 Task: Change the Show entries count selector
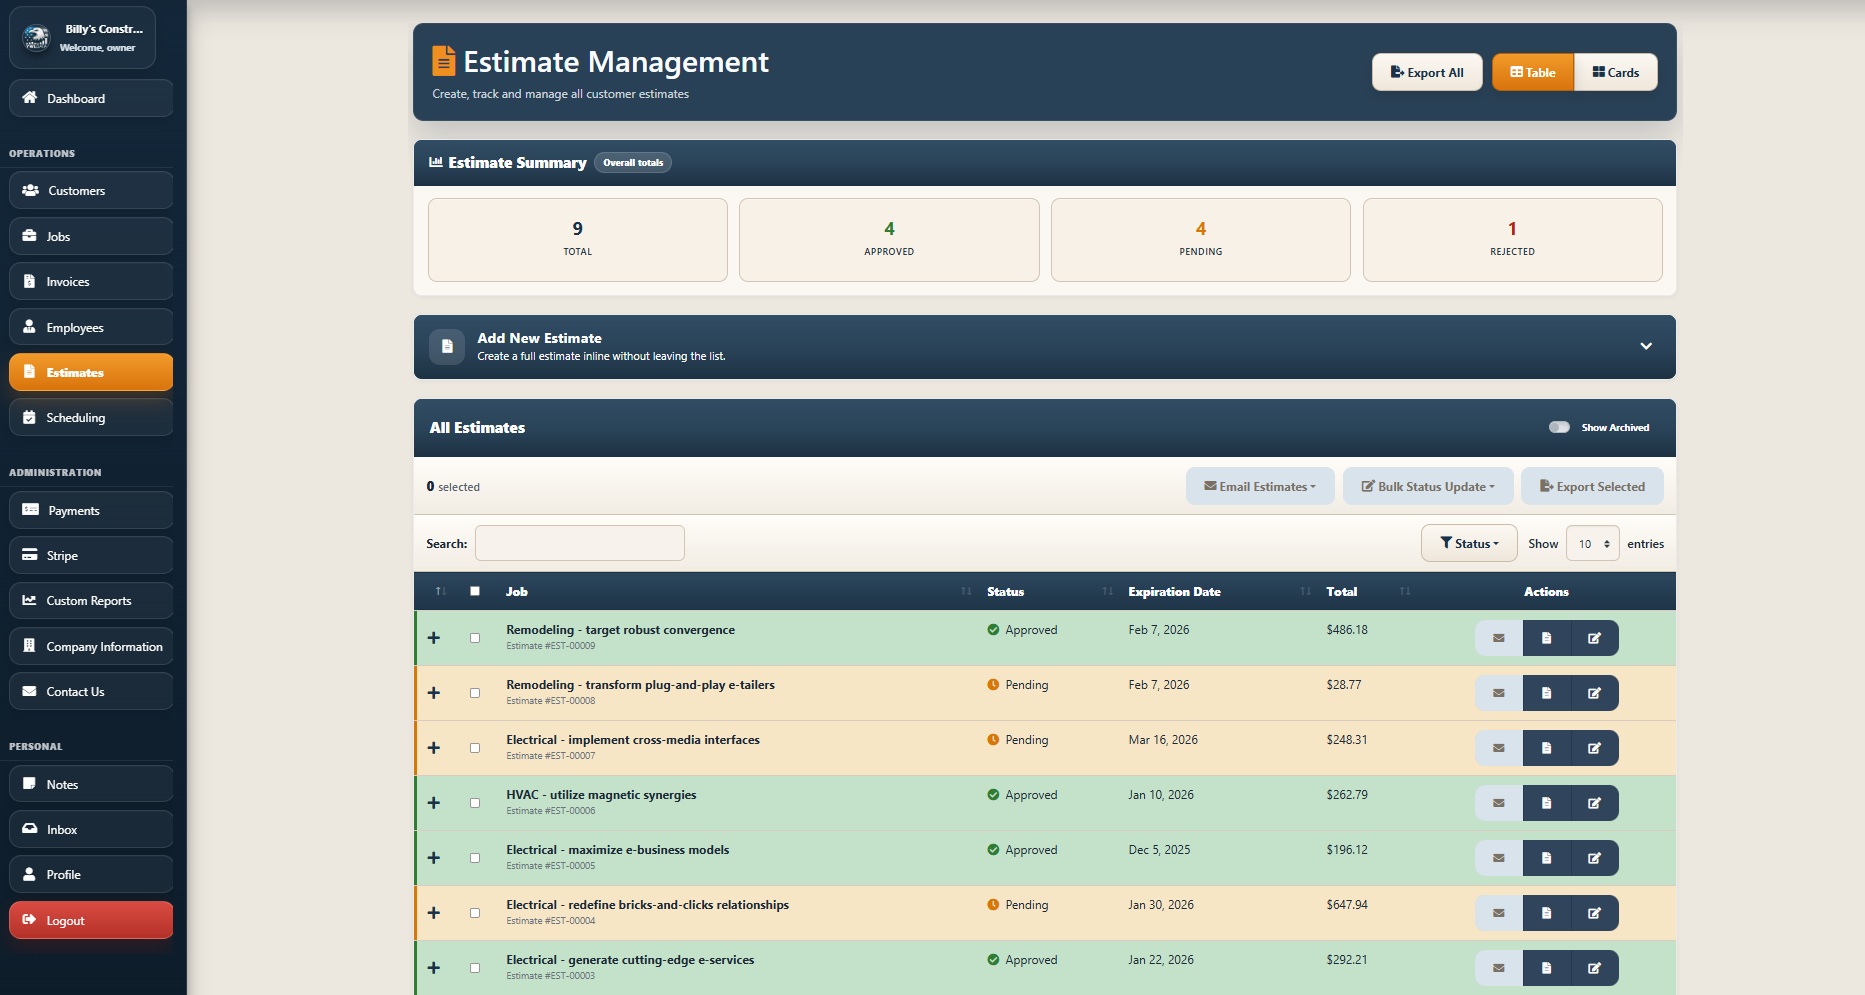(x=1593, y=544)
